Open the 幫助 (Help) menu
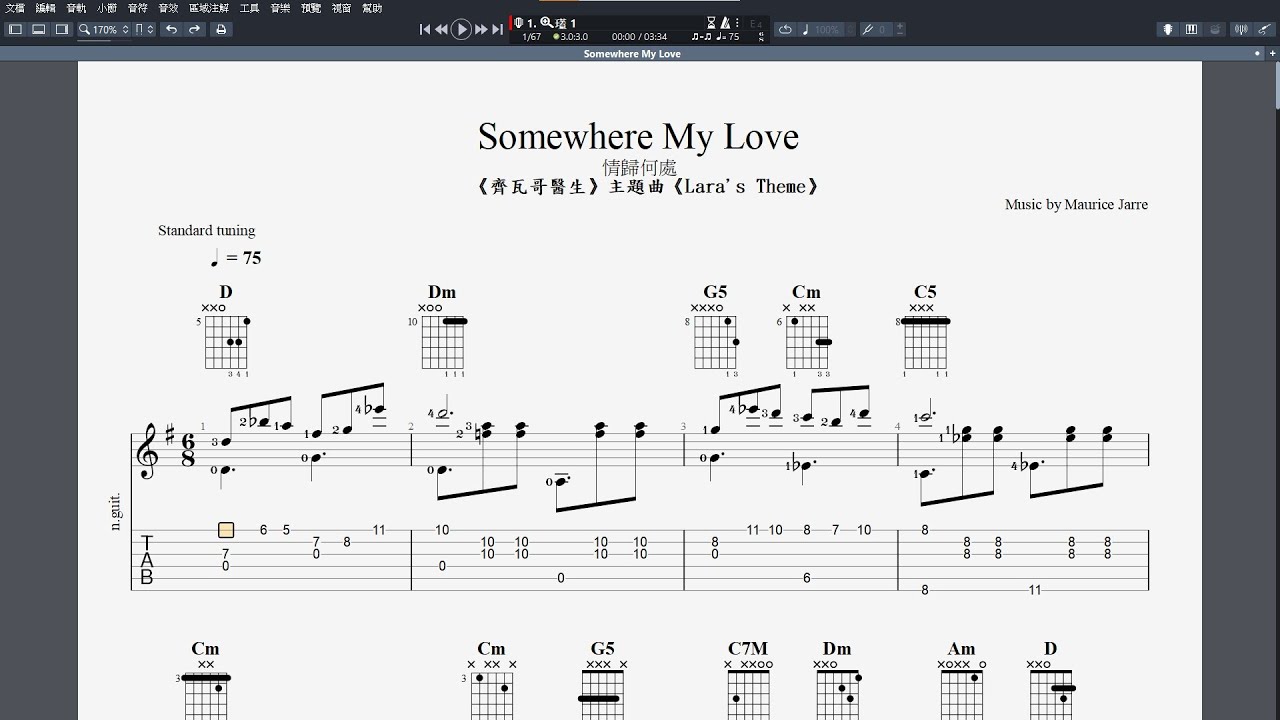Image resolution: width=1280 pixels, height=720 pixels. [372, 7]
